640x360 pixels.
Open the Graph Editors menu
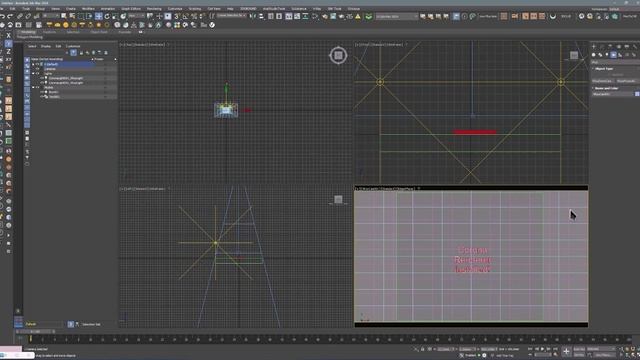(131, 9)
